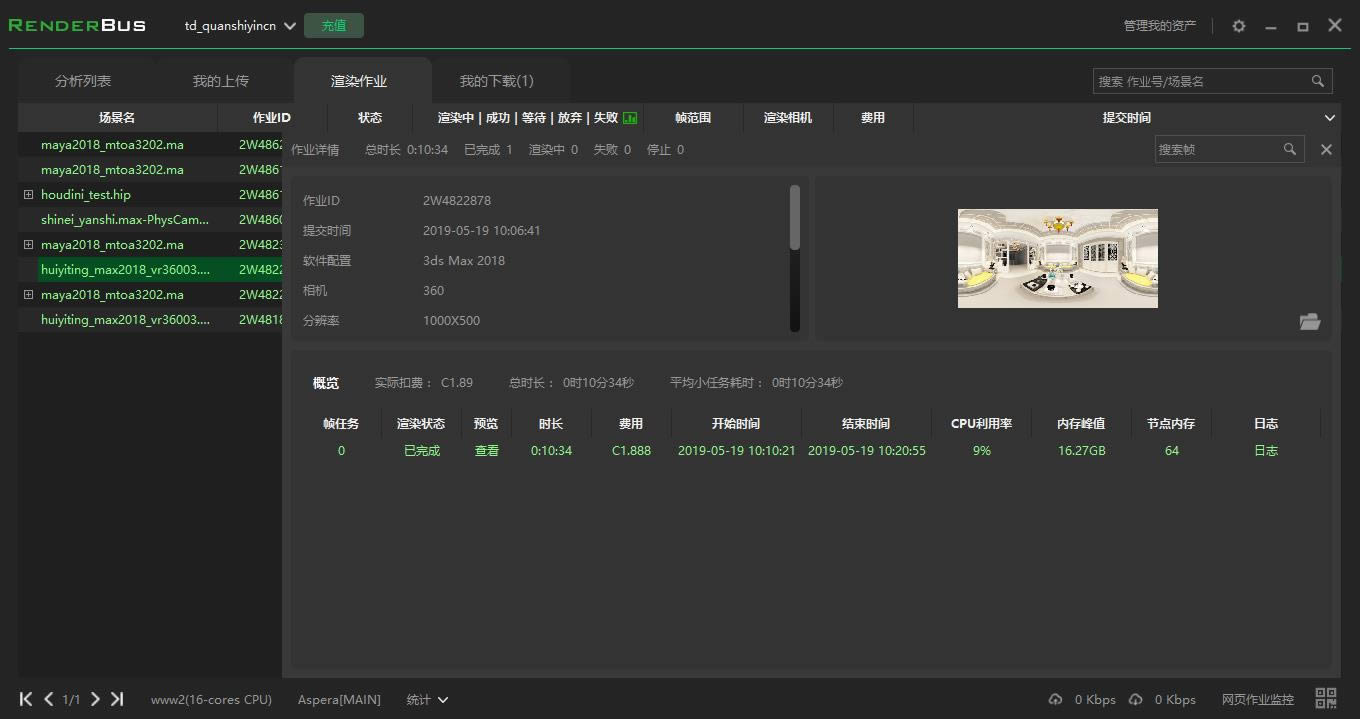1360x719 pixels.
Task: Close the job details panel
Action: pos(1326,149)
